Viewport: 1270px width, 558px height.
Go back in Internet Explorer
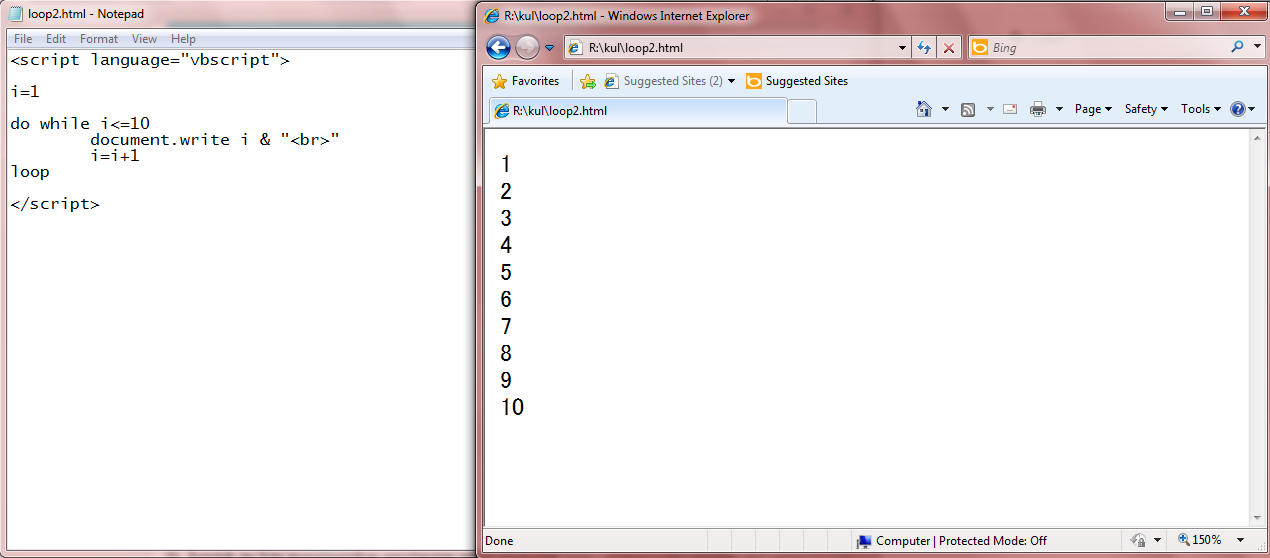coord(498,47)
